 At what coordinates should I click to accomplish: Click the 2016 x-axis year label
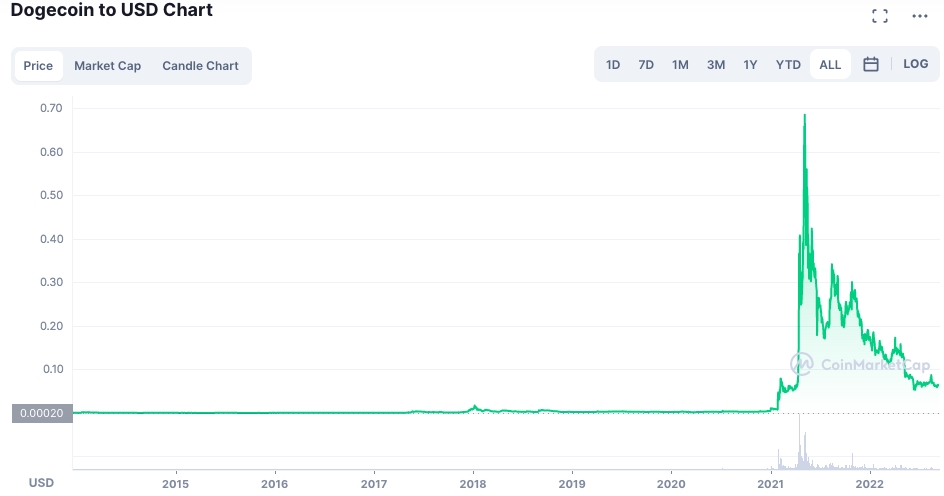pyautogui.click(x=275, y=483)
